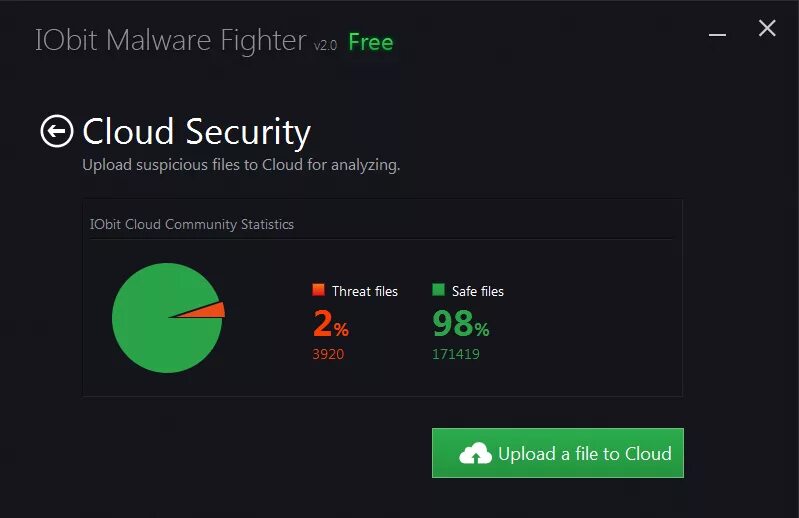Select the Safe files label
This screenshot has width=799, height=518.
click(x=477, y=291)
